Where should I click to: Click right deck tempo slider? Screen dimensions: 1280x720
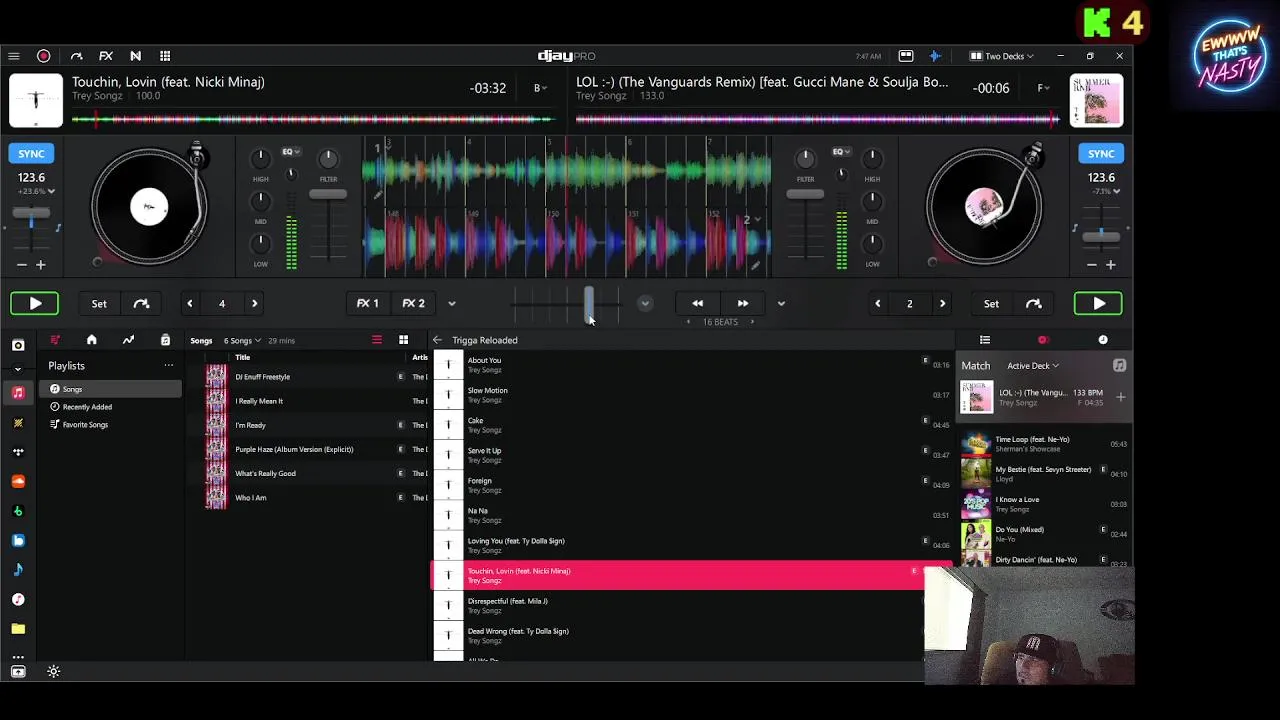(x=1101, y=235)
